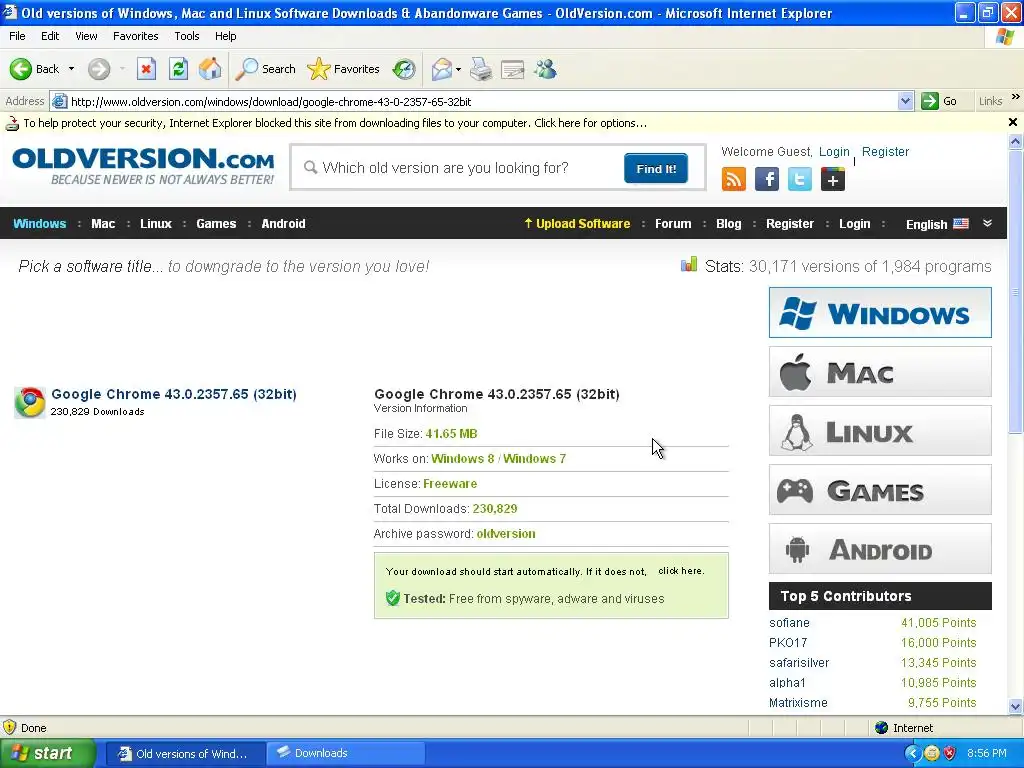Open the Tools menu
The width and height of the screenshot is (1024, 768).
(187, 36)
